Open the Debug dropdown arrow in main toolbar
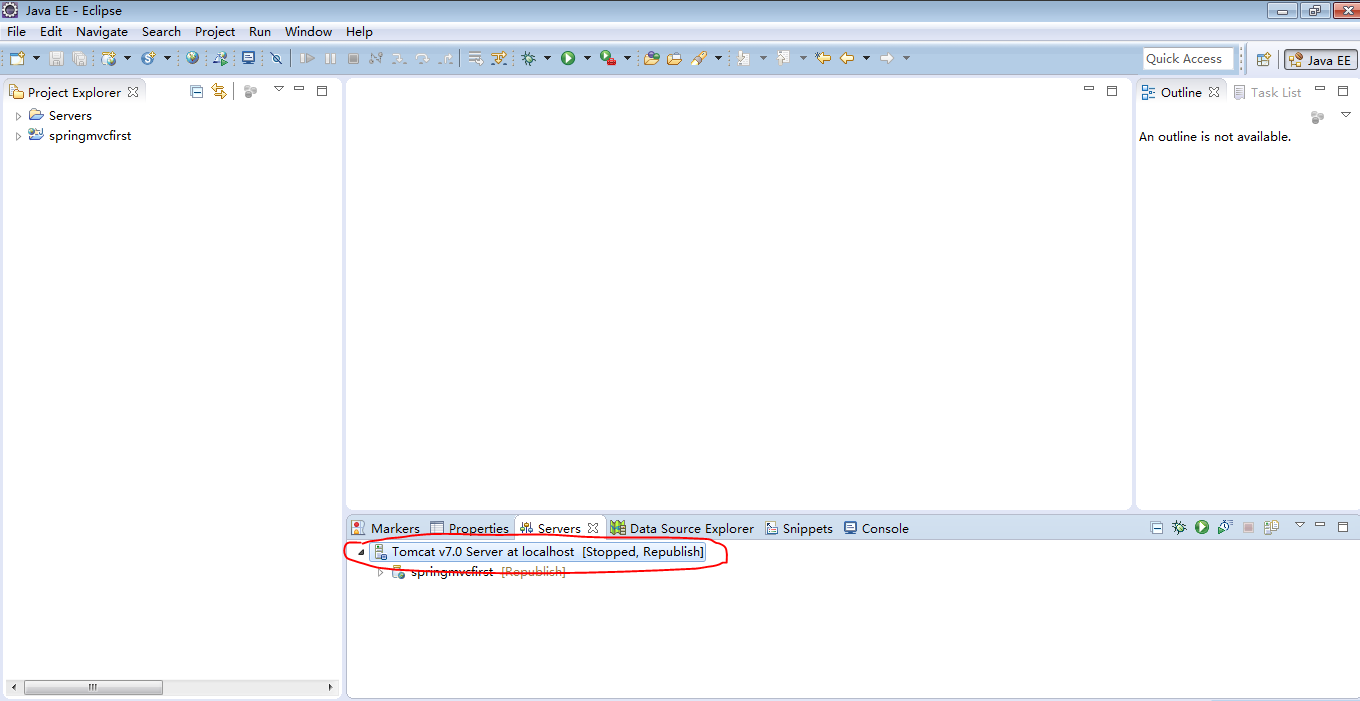1360x701 pixels. click(547, 58)
